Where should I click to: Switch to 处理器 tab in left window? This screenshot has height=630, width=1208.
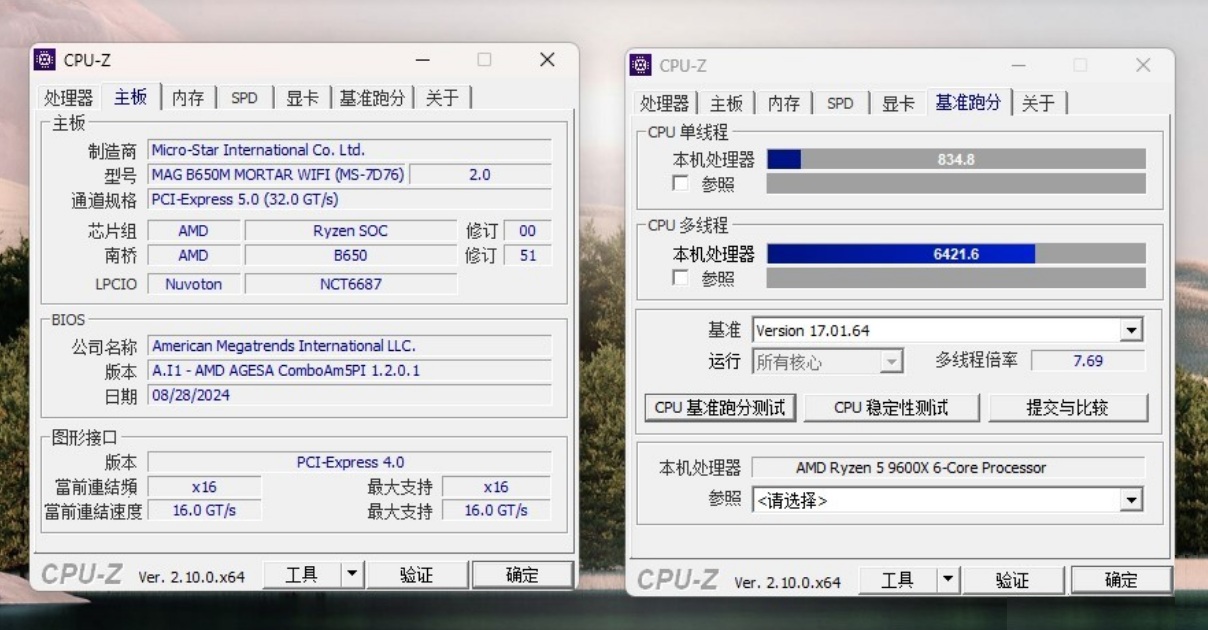68,98
